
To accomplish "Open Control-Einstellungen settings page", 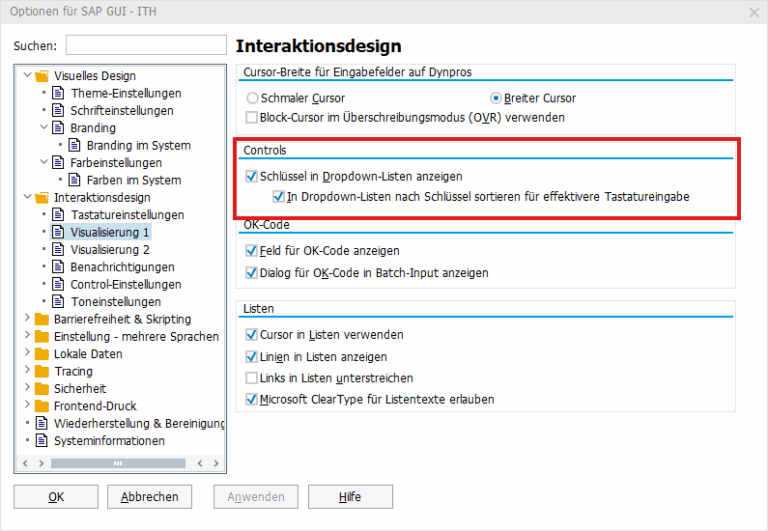I will click(x=126, y=285).
